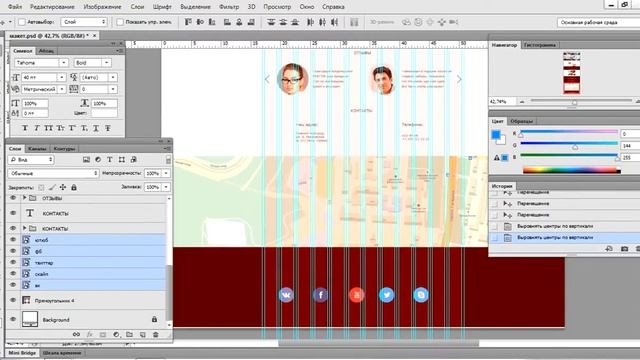Select the КОНТАКТЫ text layer
Screen dimensions: 640x360
point(86,213)
